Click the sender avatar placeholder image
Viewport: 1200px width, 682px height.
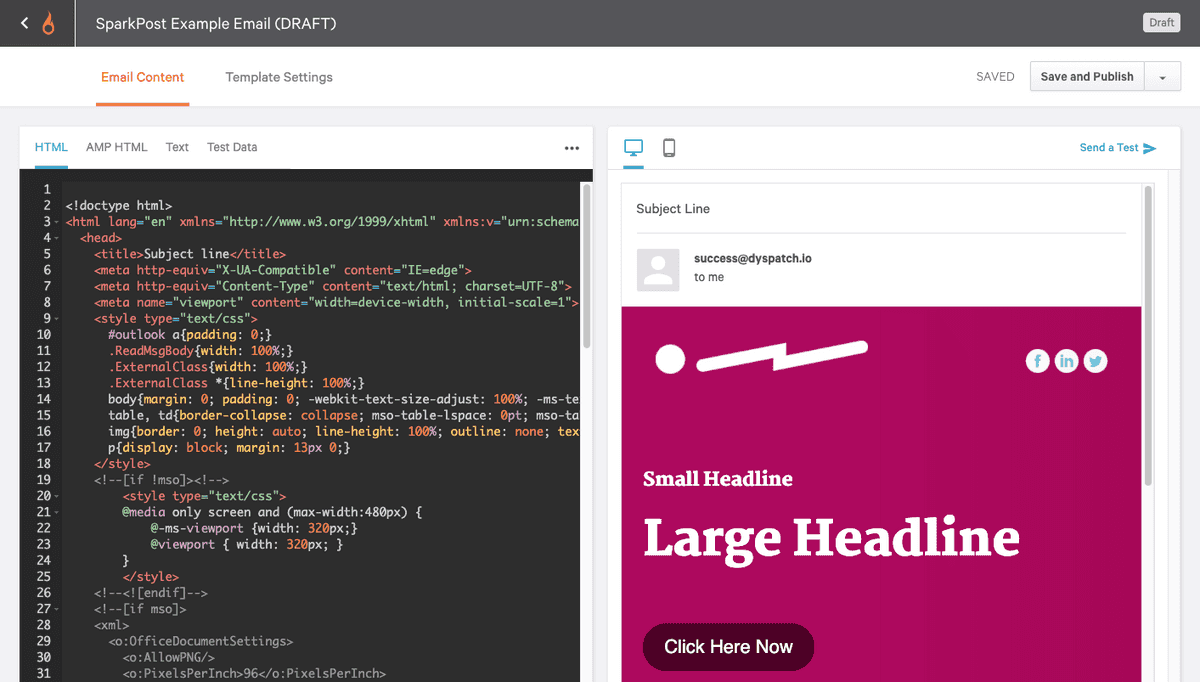[658, 270]
